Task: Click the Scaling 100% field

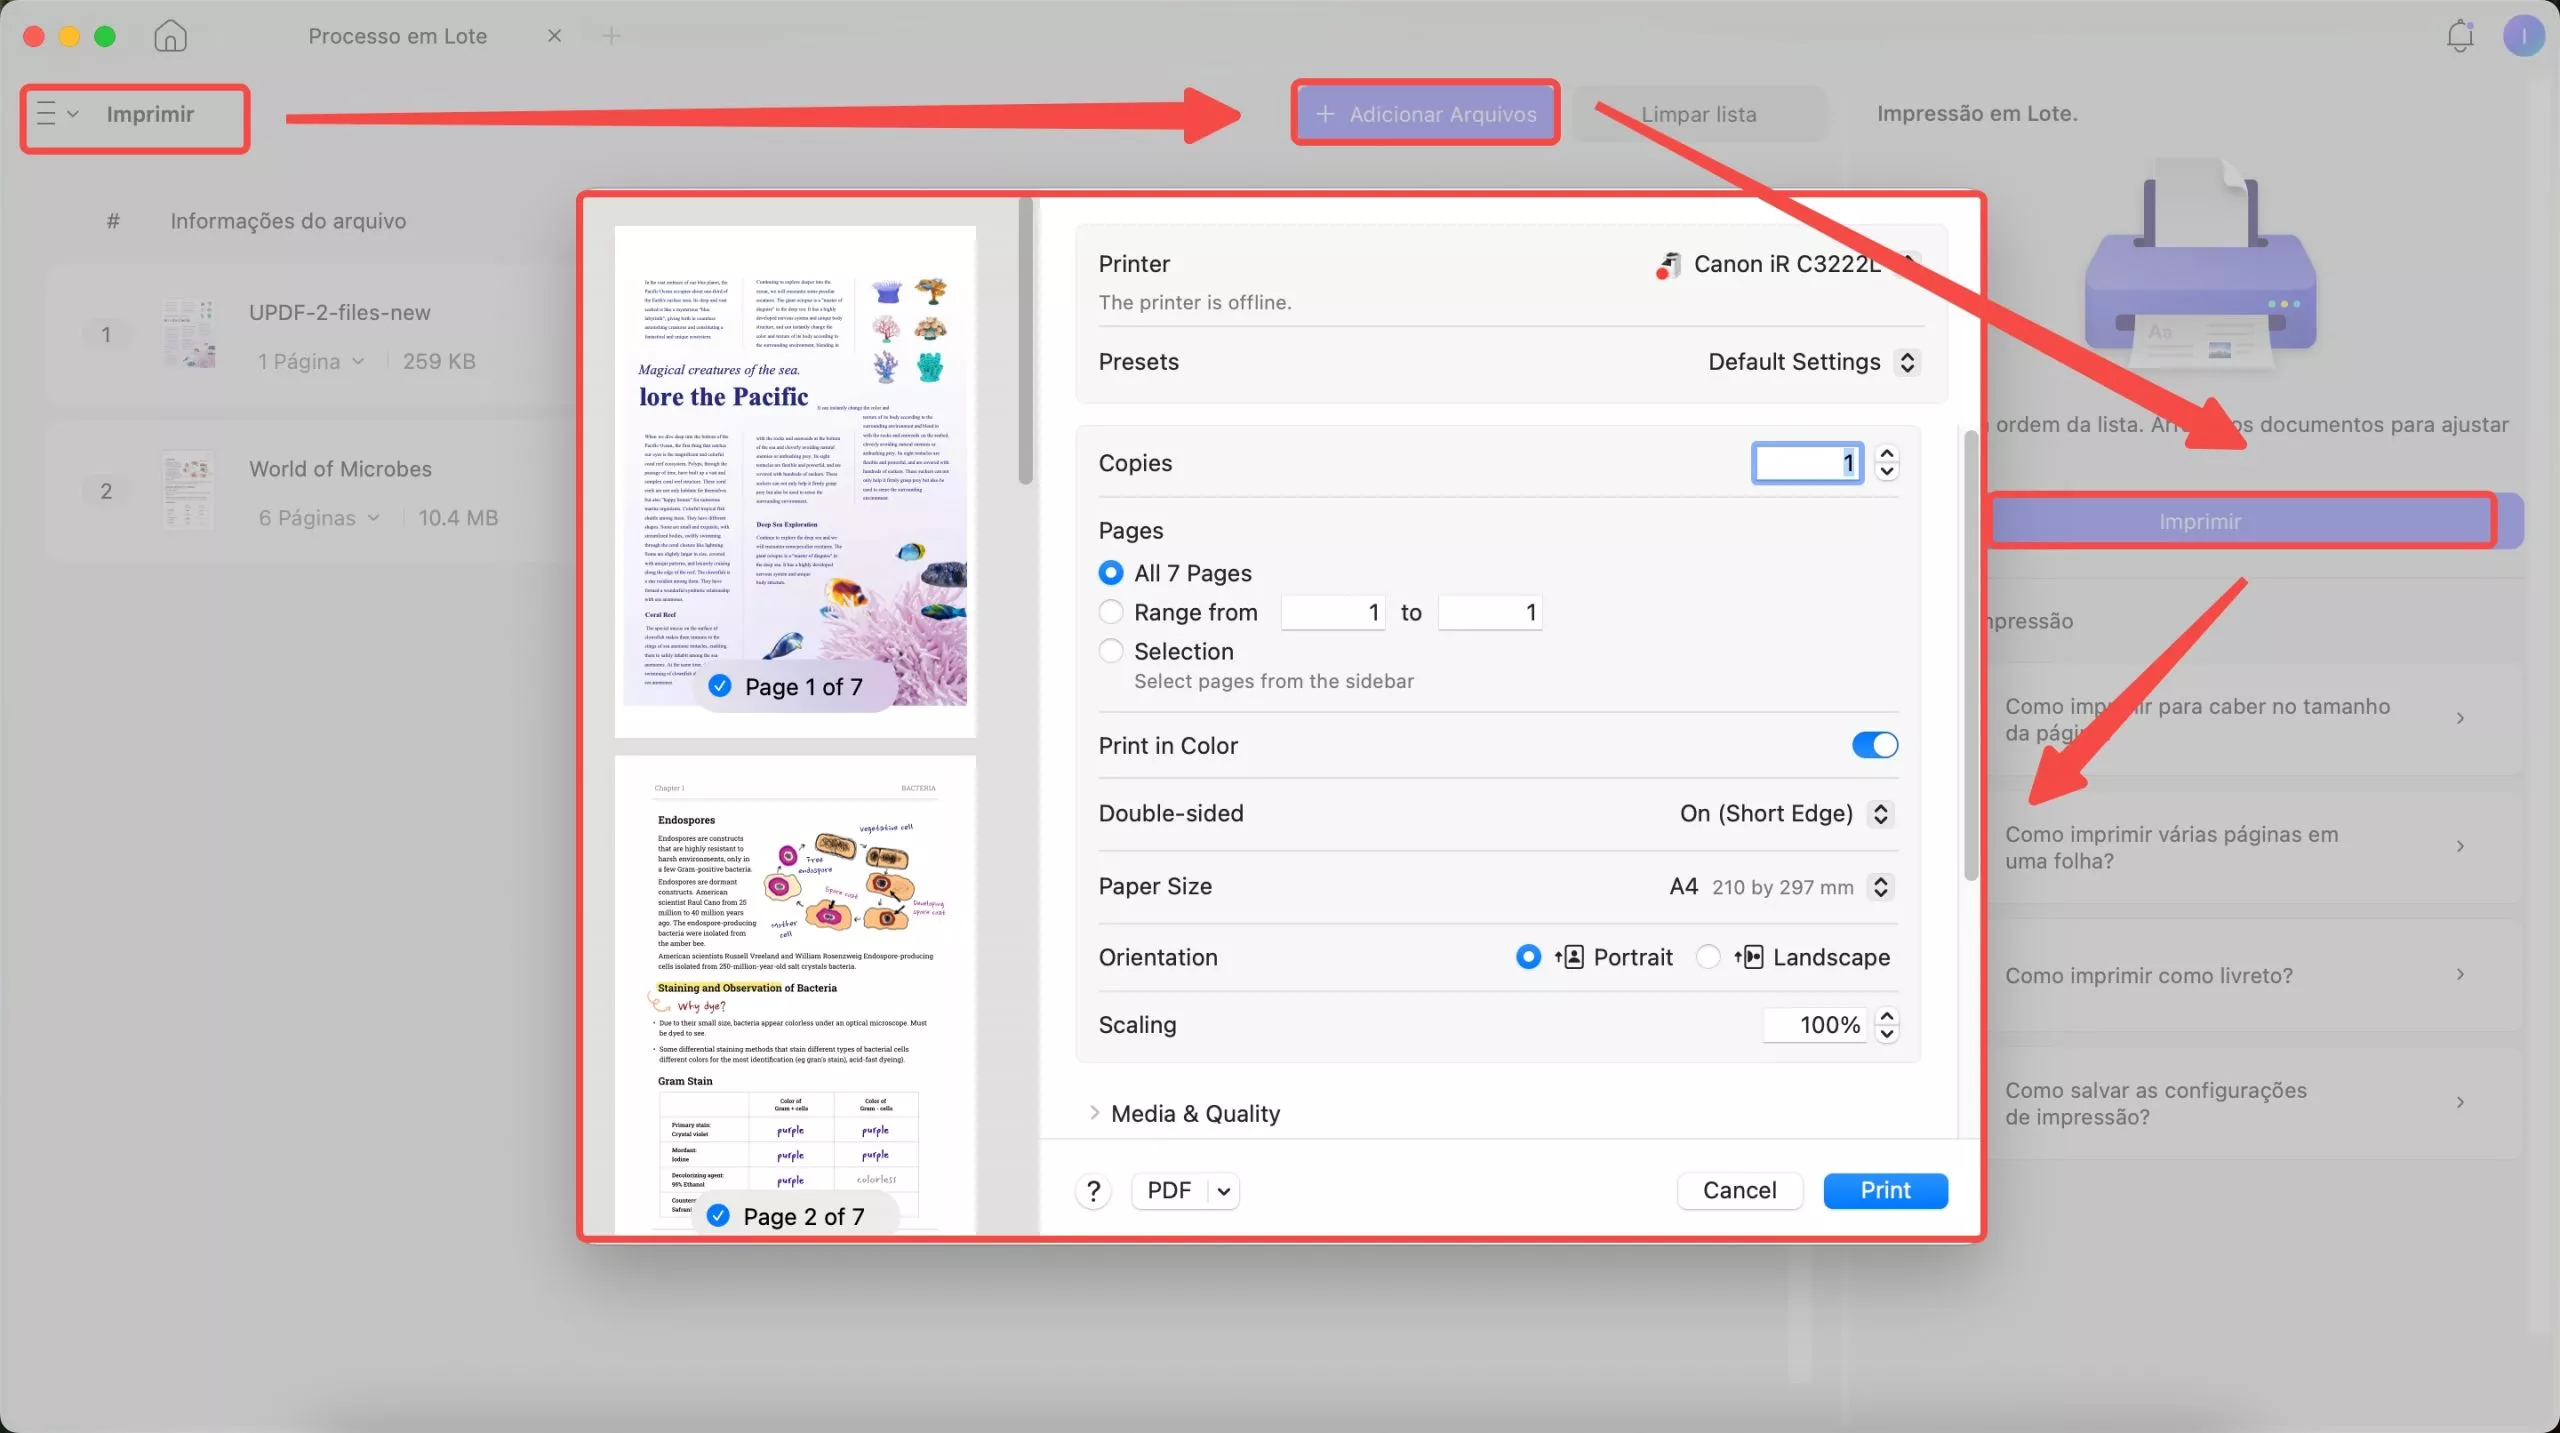Action: pos(1815,1024)
